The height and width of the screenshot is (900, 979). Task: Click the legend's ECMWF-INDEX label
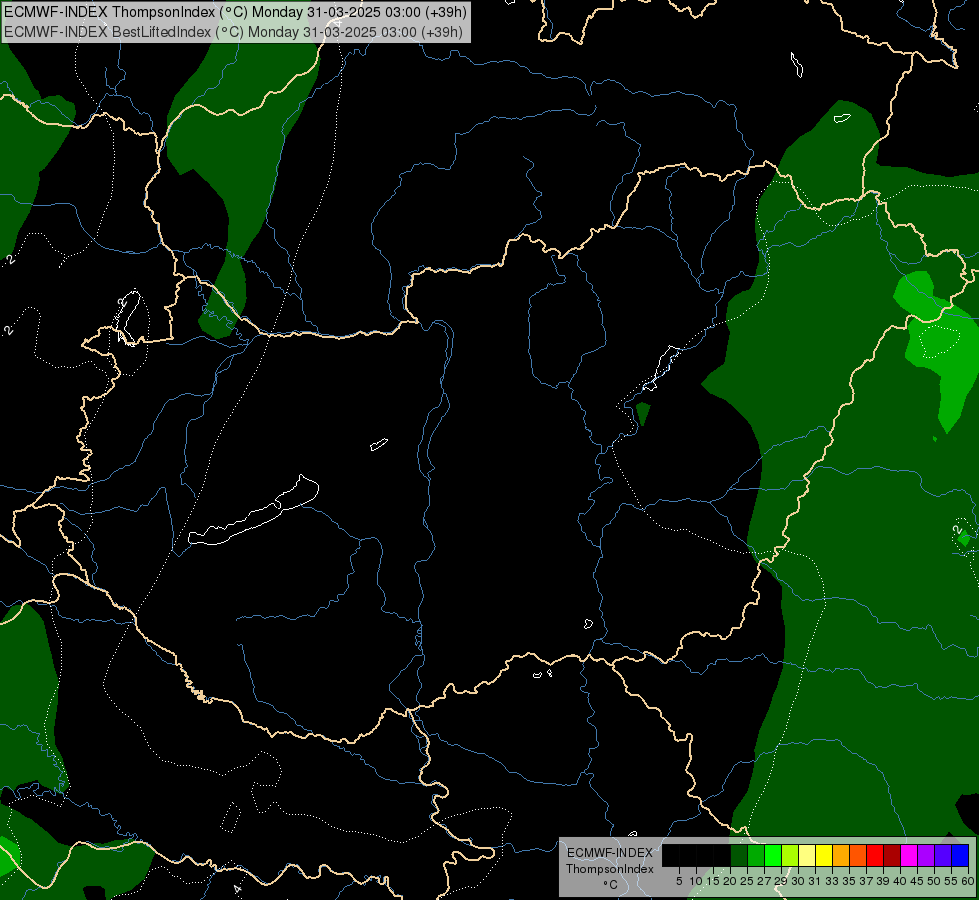[609, 853]
